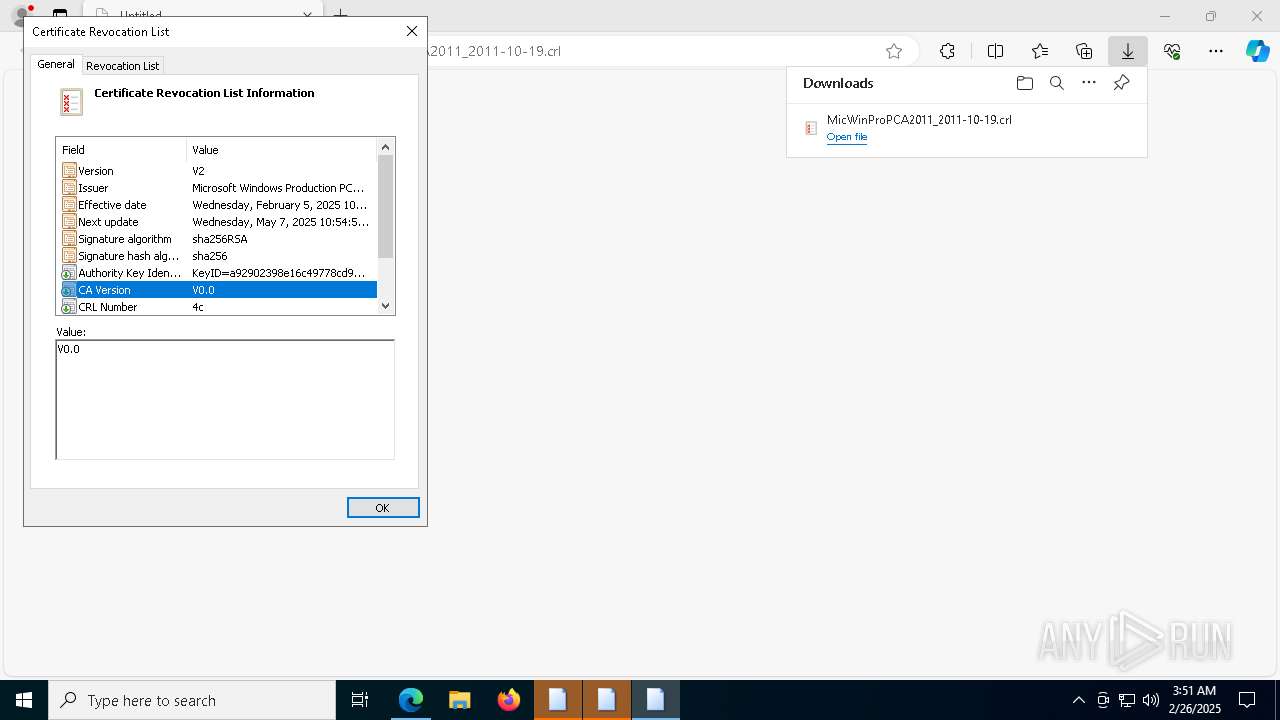1280x720 pixels.
Task: Open the downloads folder icon
Action: pyautogui.click(x=1024, y=83)
